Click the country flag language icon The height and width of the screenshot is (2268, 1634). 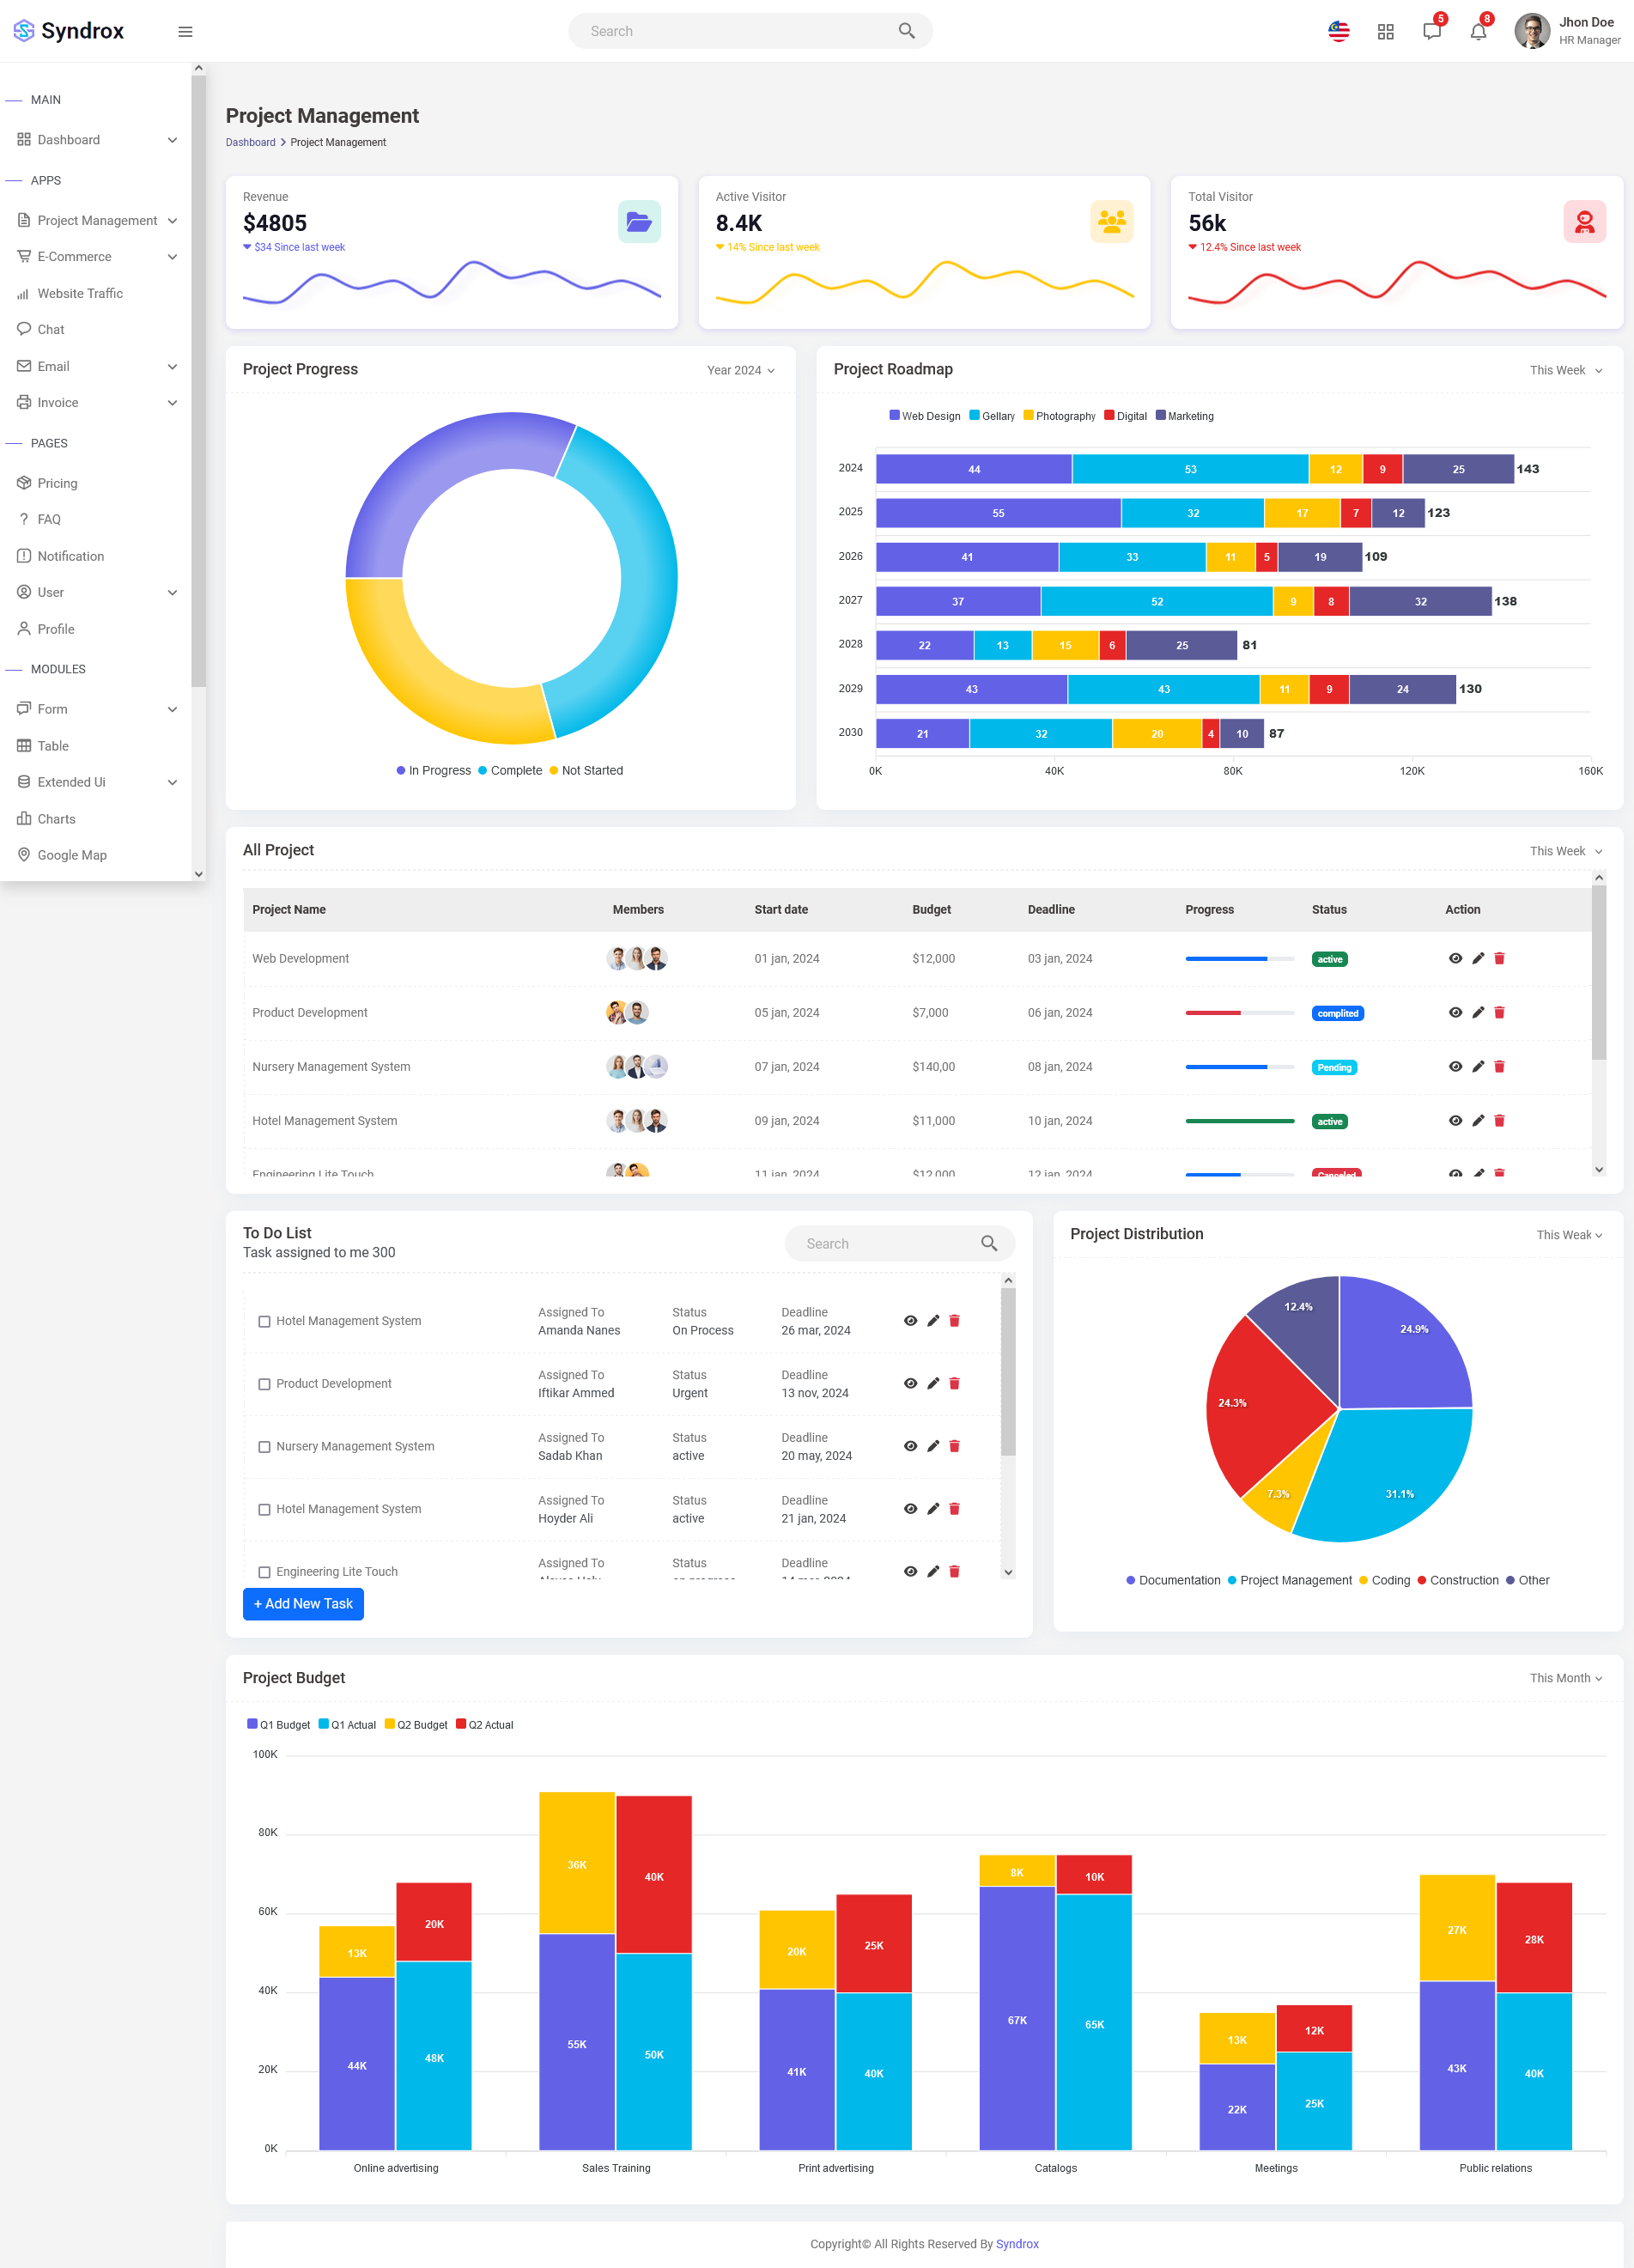pyautogui.click(x=1338, y=32)
